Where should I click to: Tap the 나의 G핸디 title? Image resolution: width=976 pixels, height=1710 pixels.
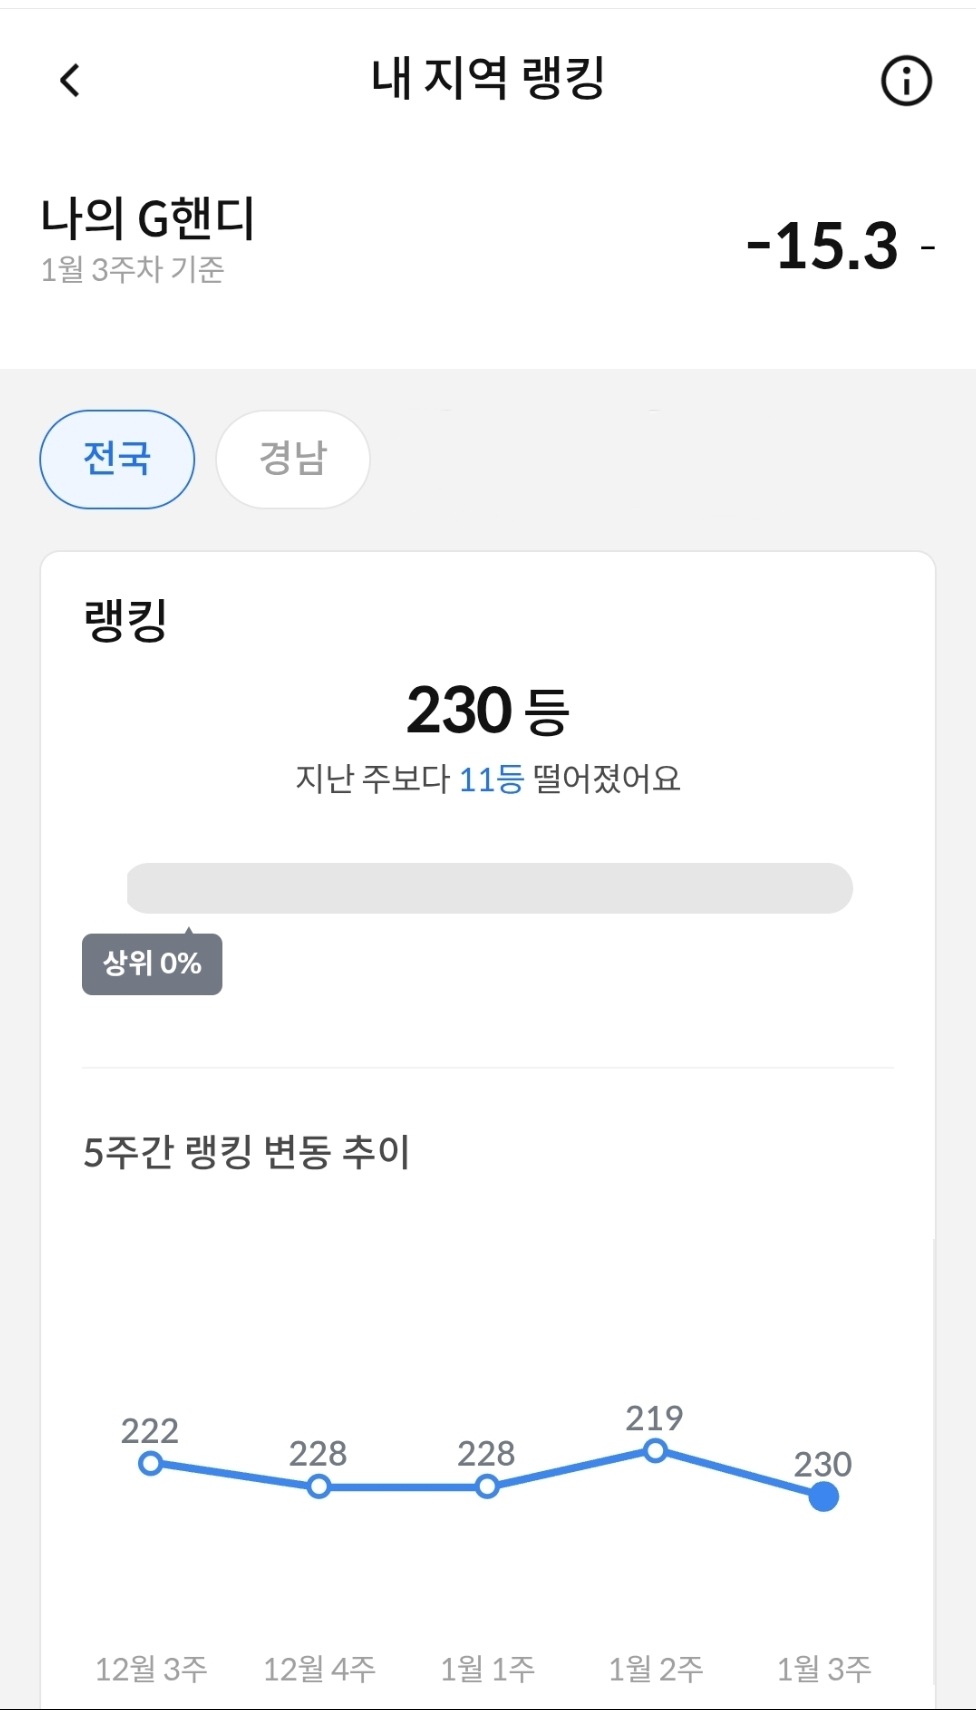148,219
